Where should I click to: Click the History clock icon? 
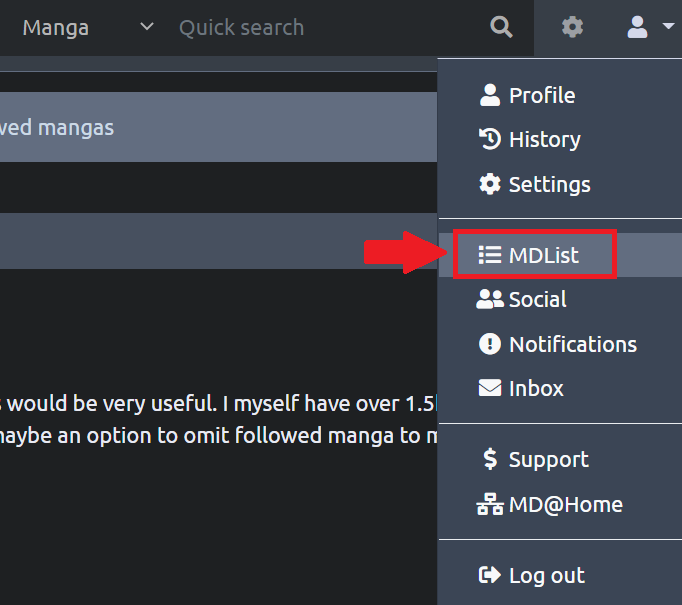tap(490, 139)
